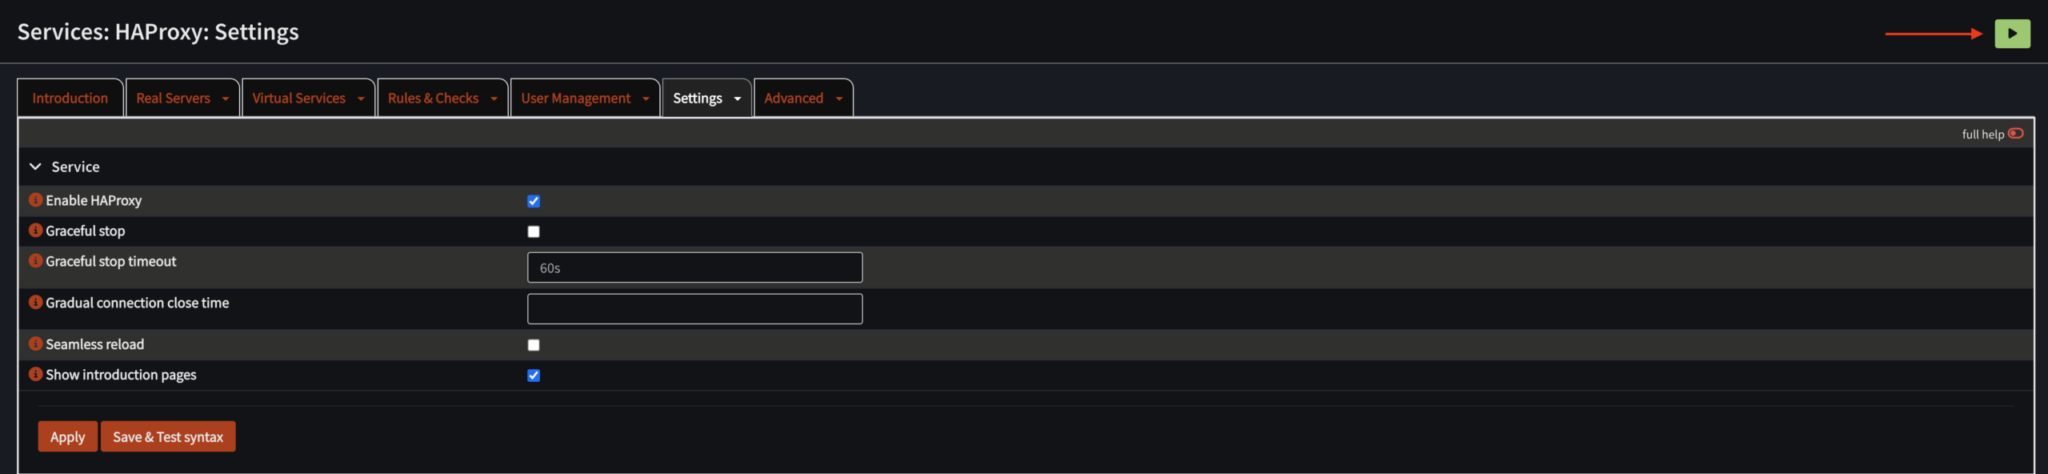Image resolution: width=2048 pixels, height=474 pixels.
Task: Click info icon next to Seamless reload
Action: (x=35, y=344)
